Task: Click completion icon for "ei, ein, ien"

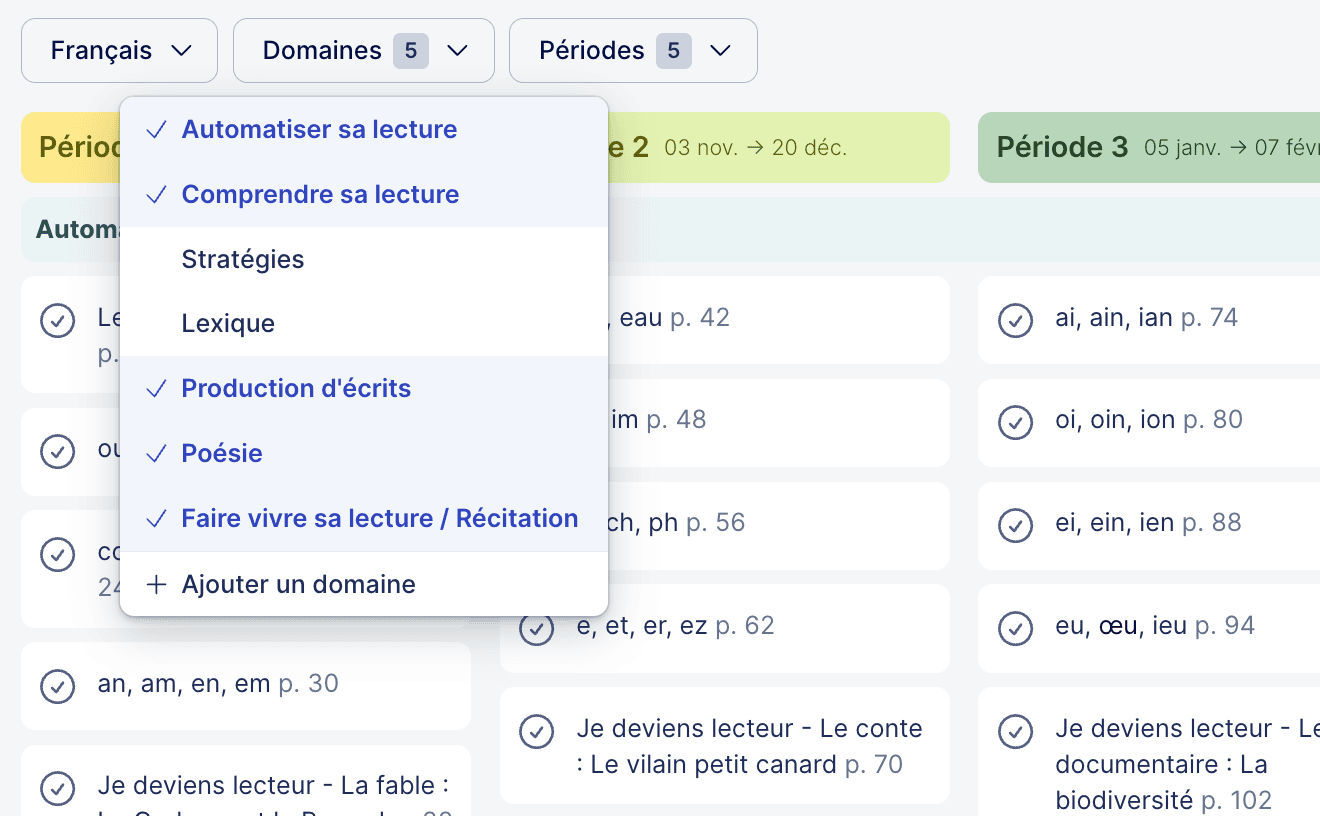Action: [1015, 525]
